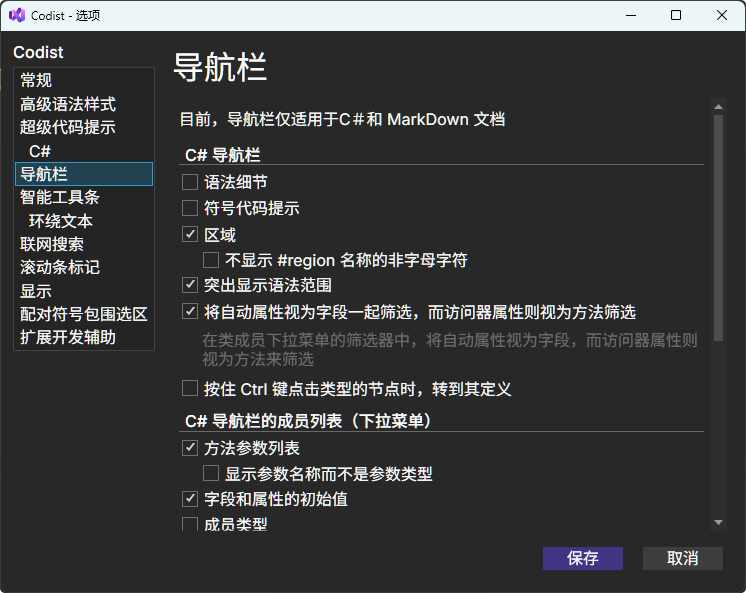Click the 保存 button
Image resolution: width=746 pixels, height=593 pixels.
point(582,558)
